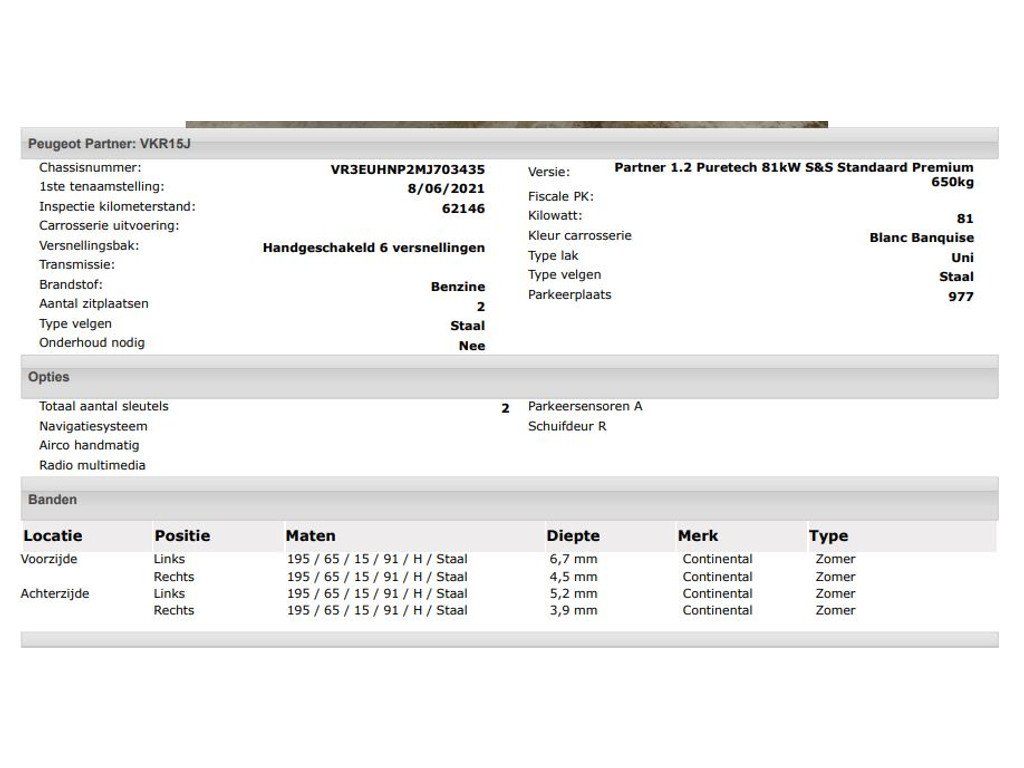1024x768 pixels.
Task: Click the Diepte column header
Action: (x=573, y=536)
